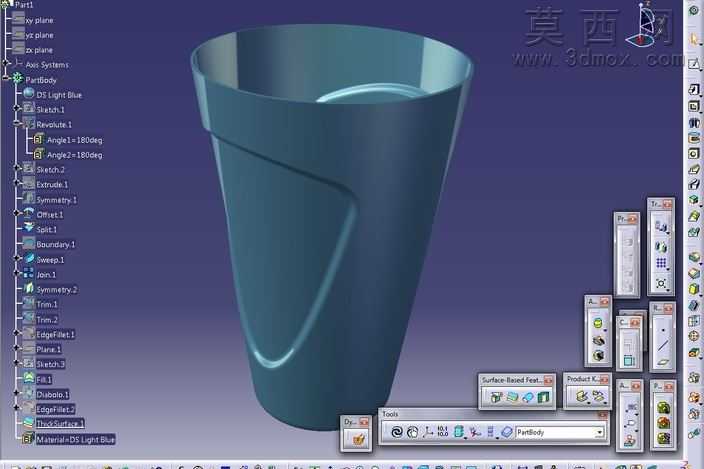Click the Shell icon in right sidebar
This screenshot has height=469, width=704.
point(694,306)
